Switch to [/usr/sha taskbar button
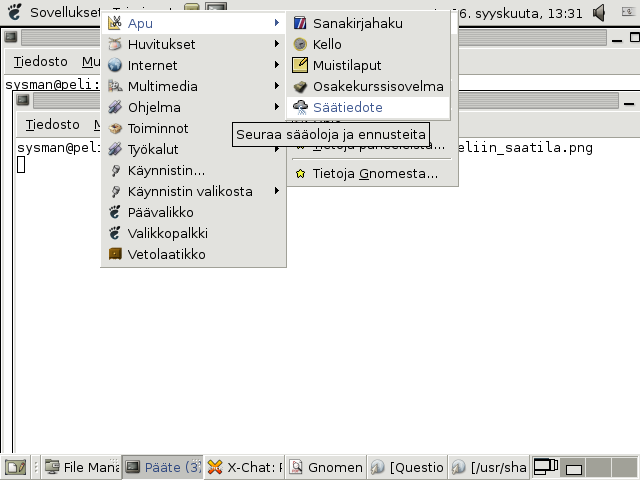 (x=488, y=467)
